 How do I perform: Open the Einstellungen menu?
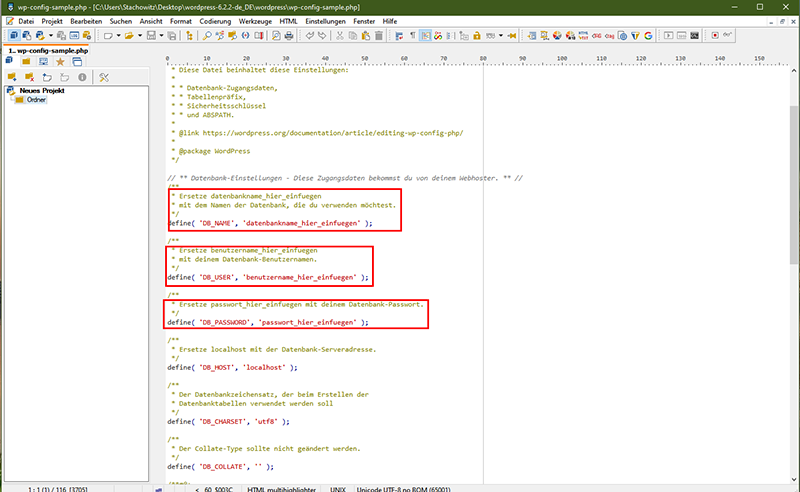coord(325,21)
